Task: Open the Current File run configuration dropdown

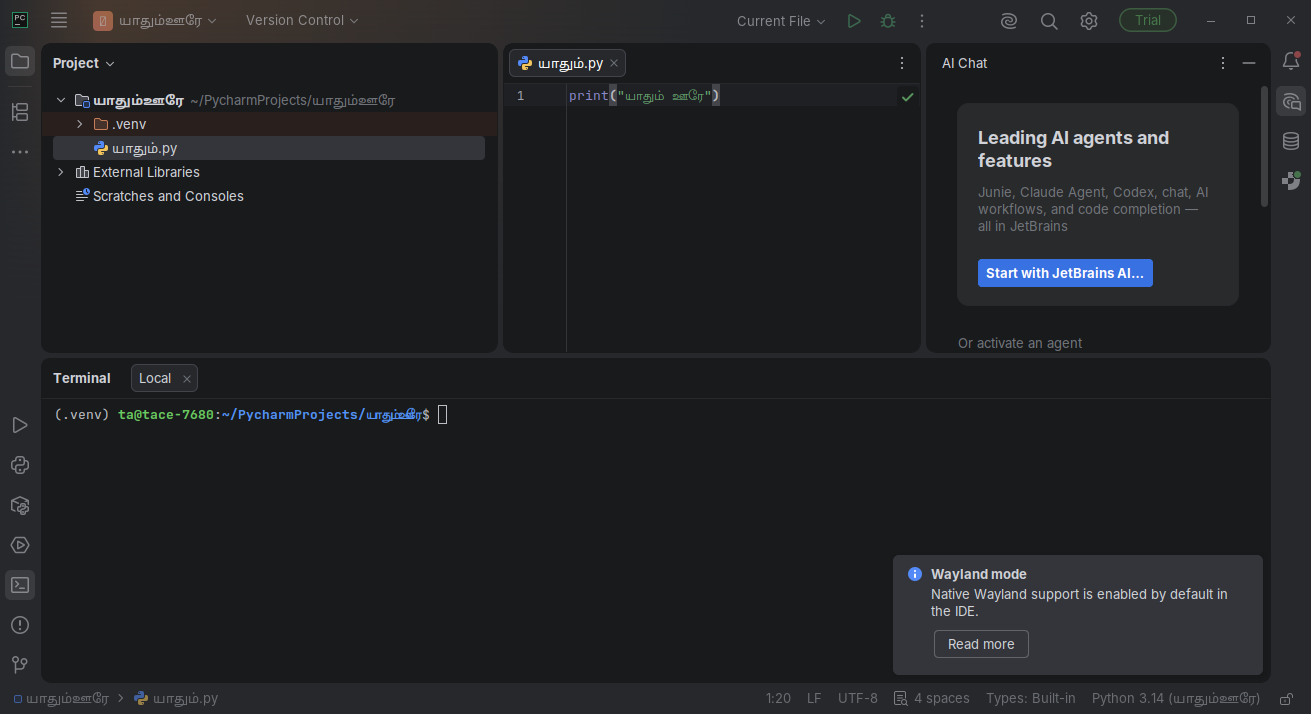Action: [x=781, y=21]
